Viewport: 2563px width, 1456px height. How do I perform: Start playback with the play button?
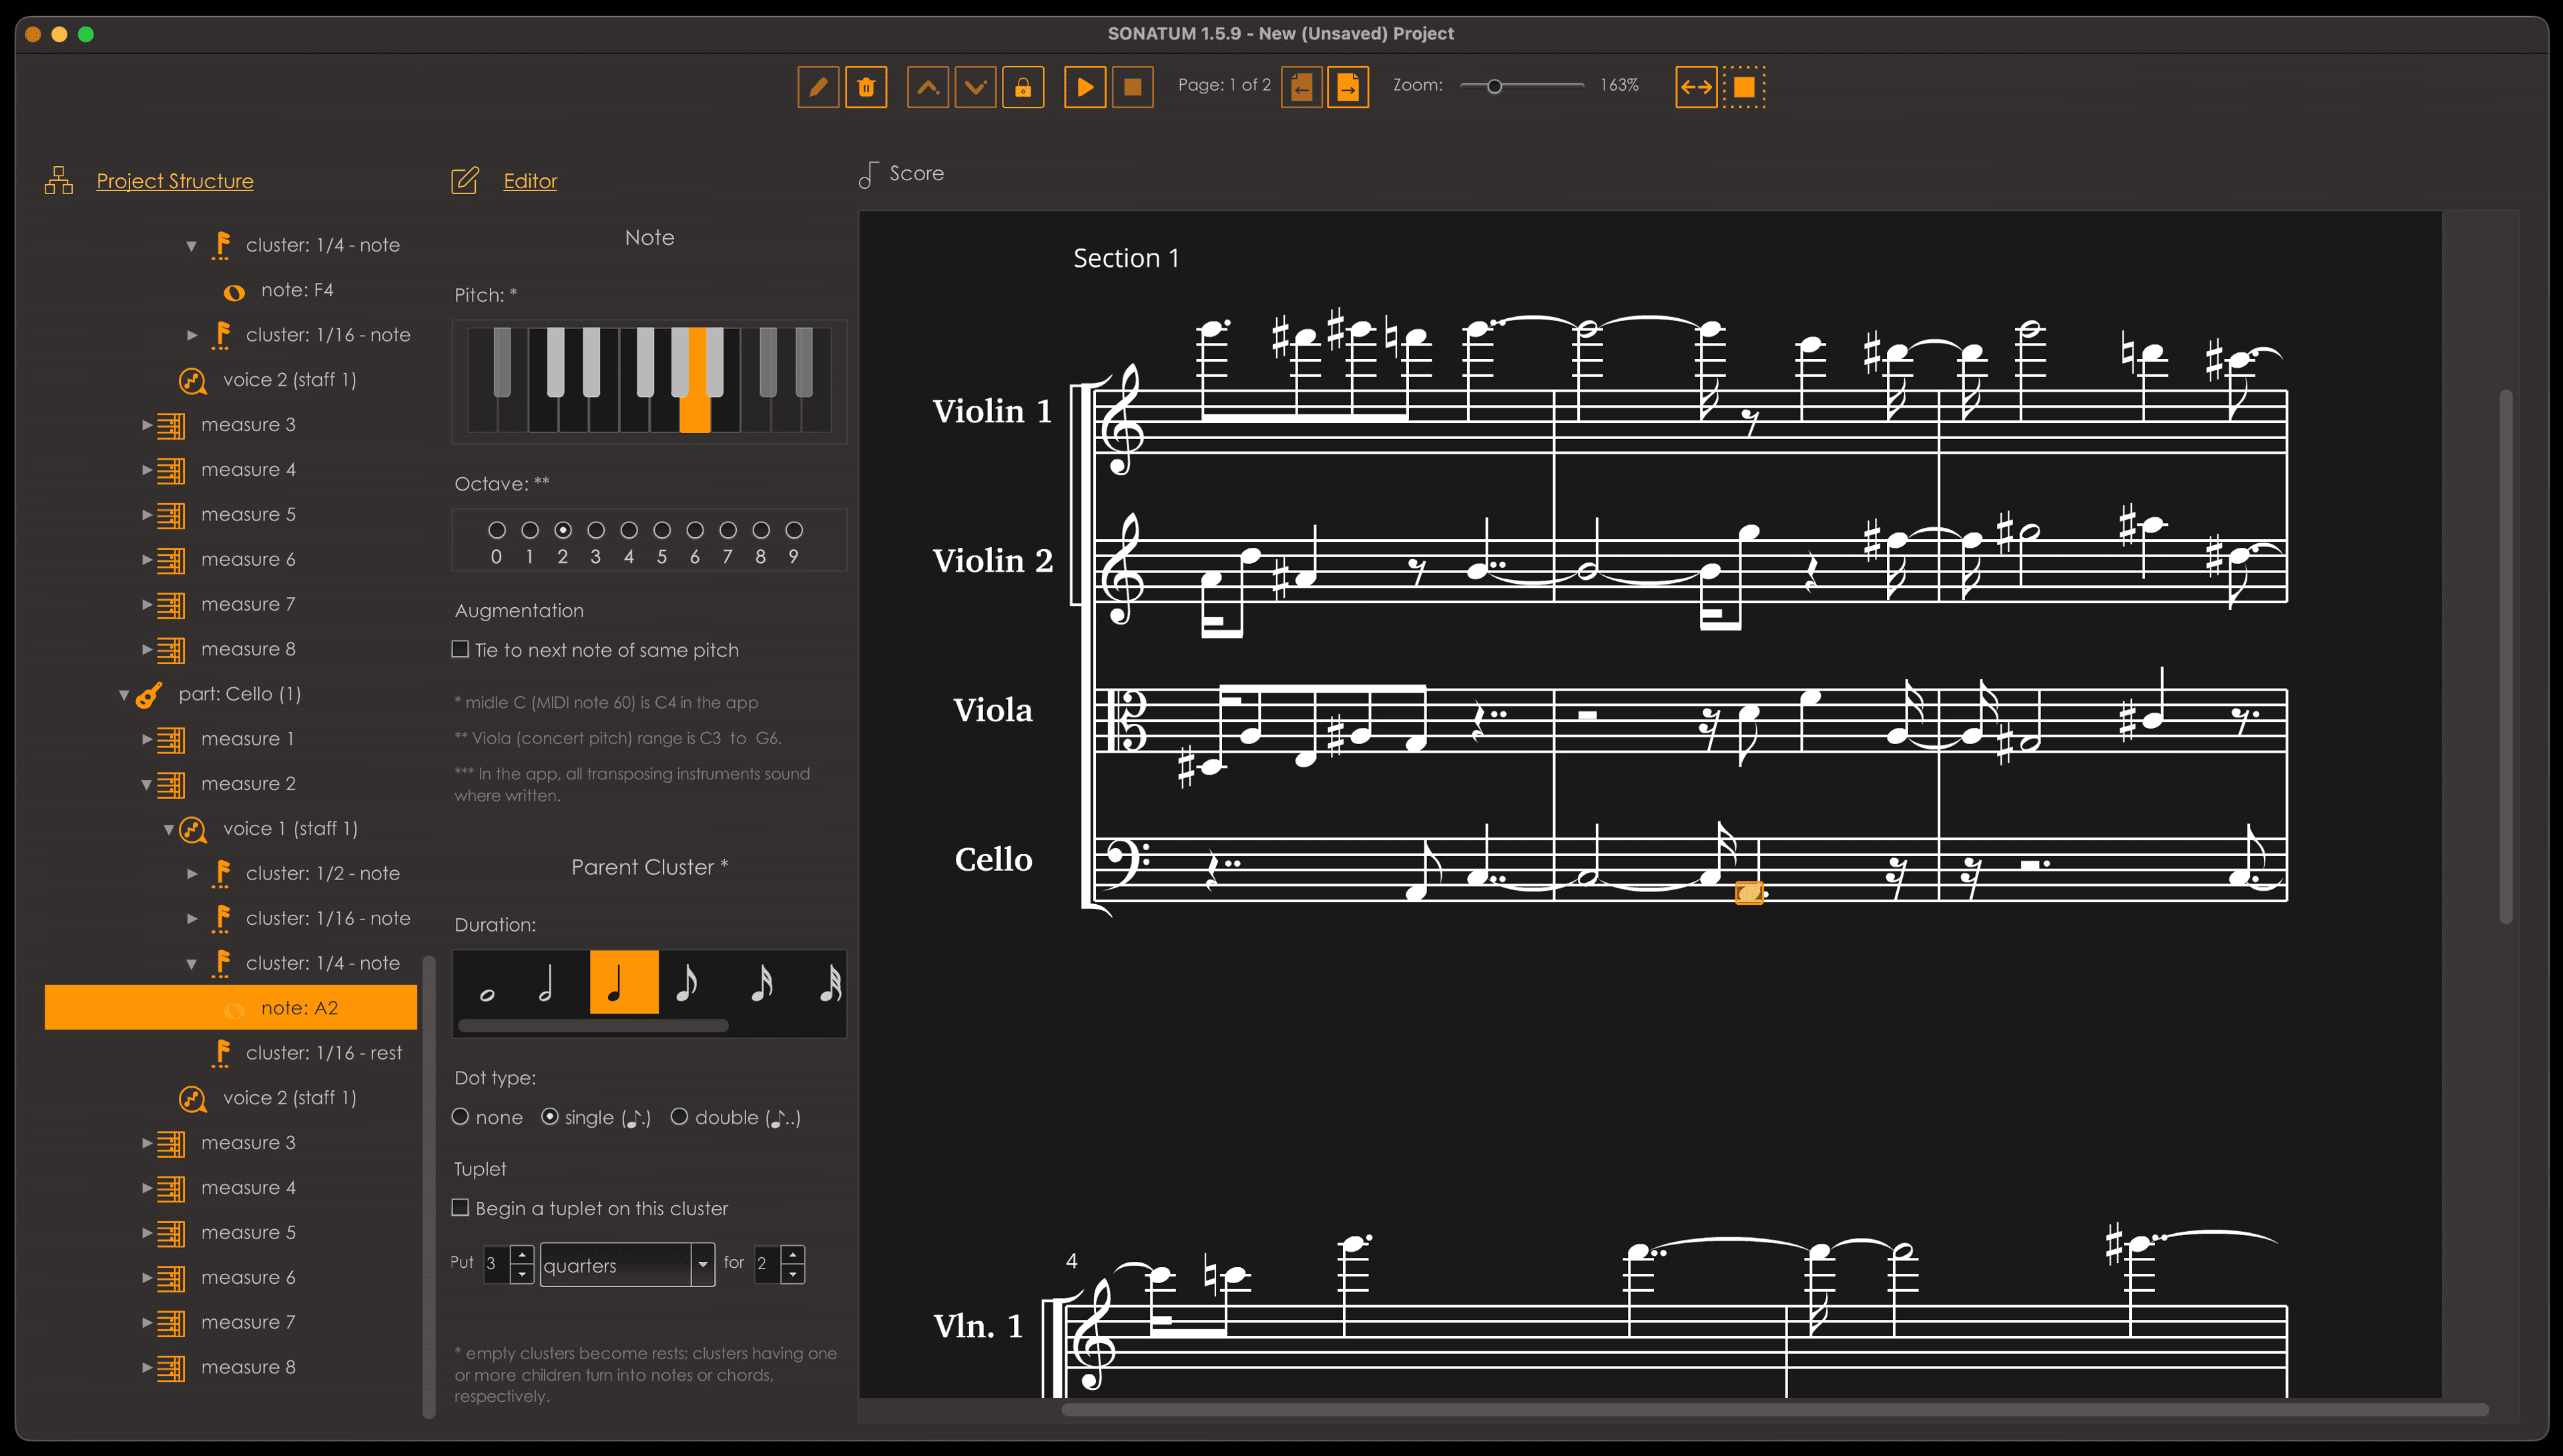pos(1085,87)
